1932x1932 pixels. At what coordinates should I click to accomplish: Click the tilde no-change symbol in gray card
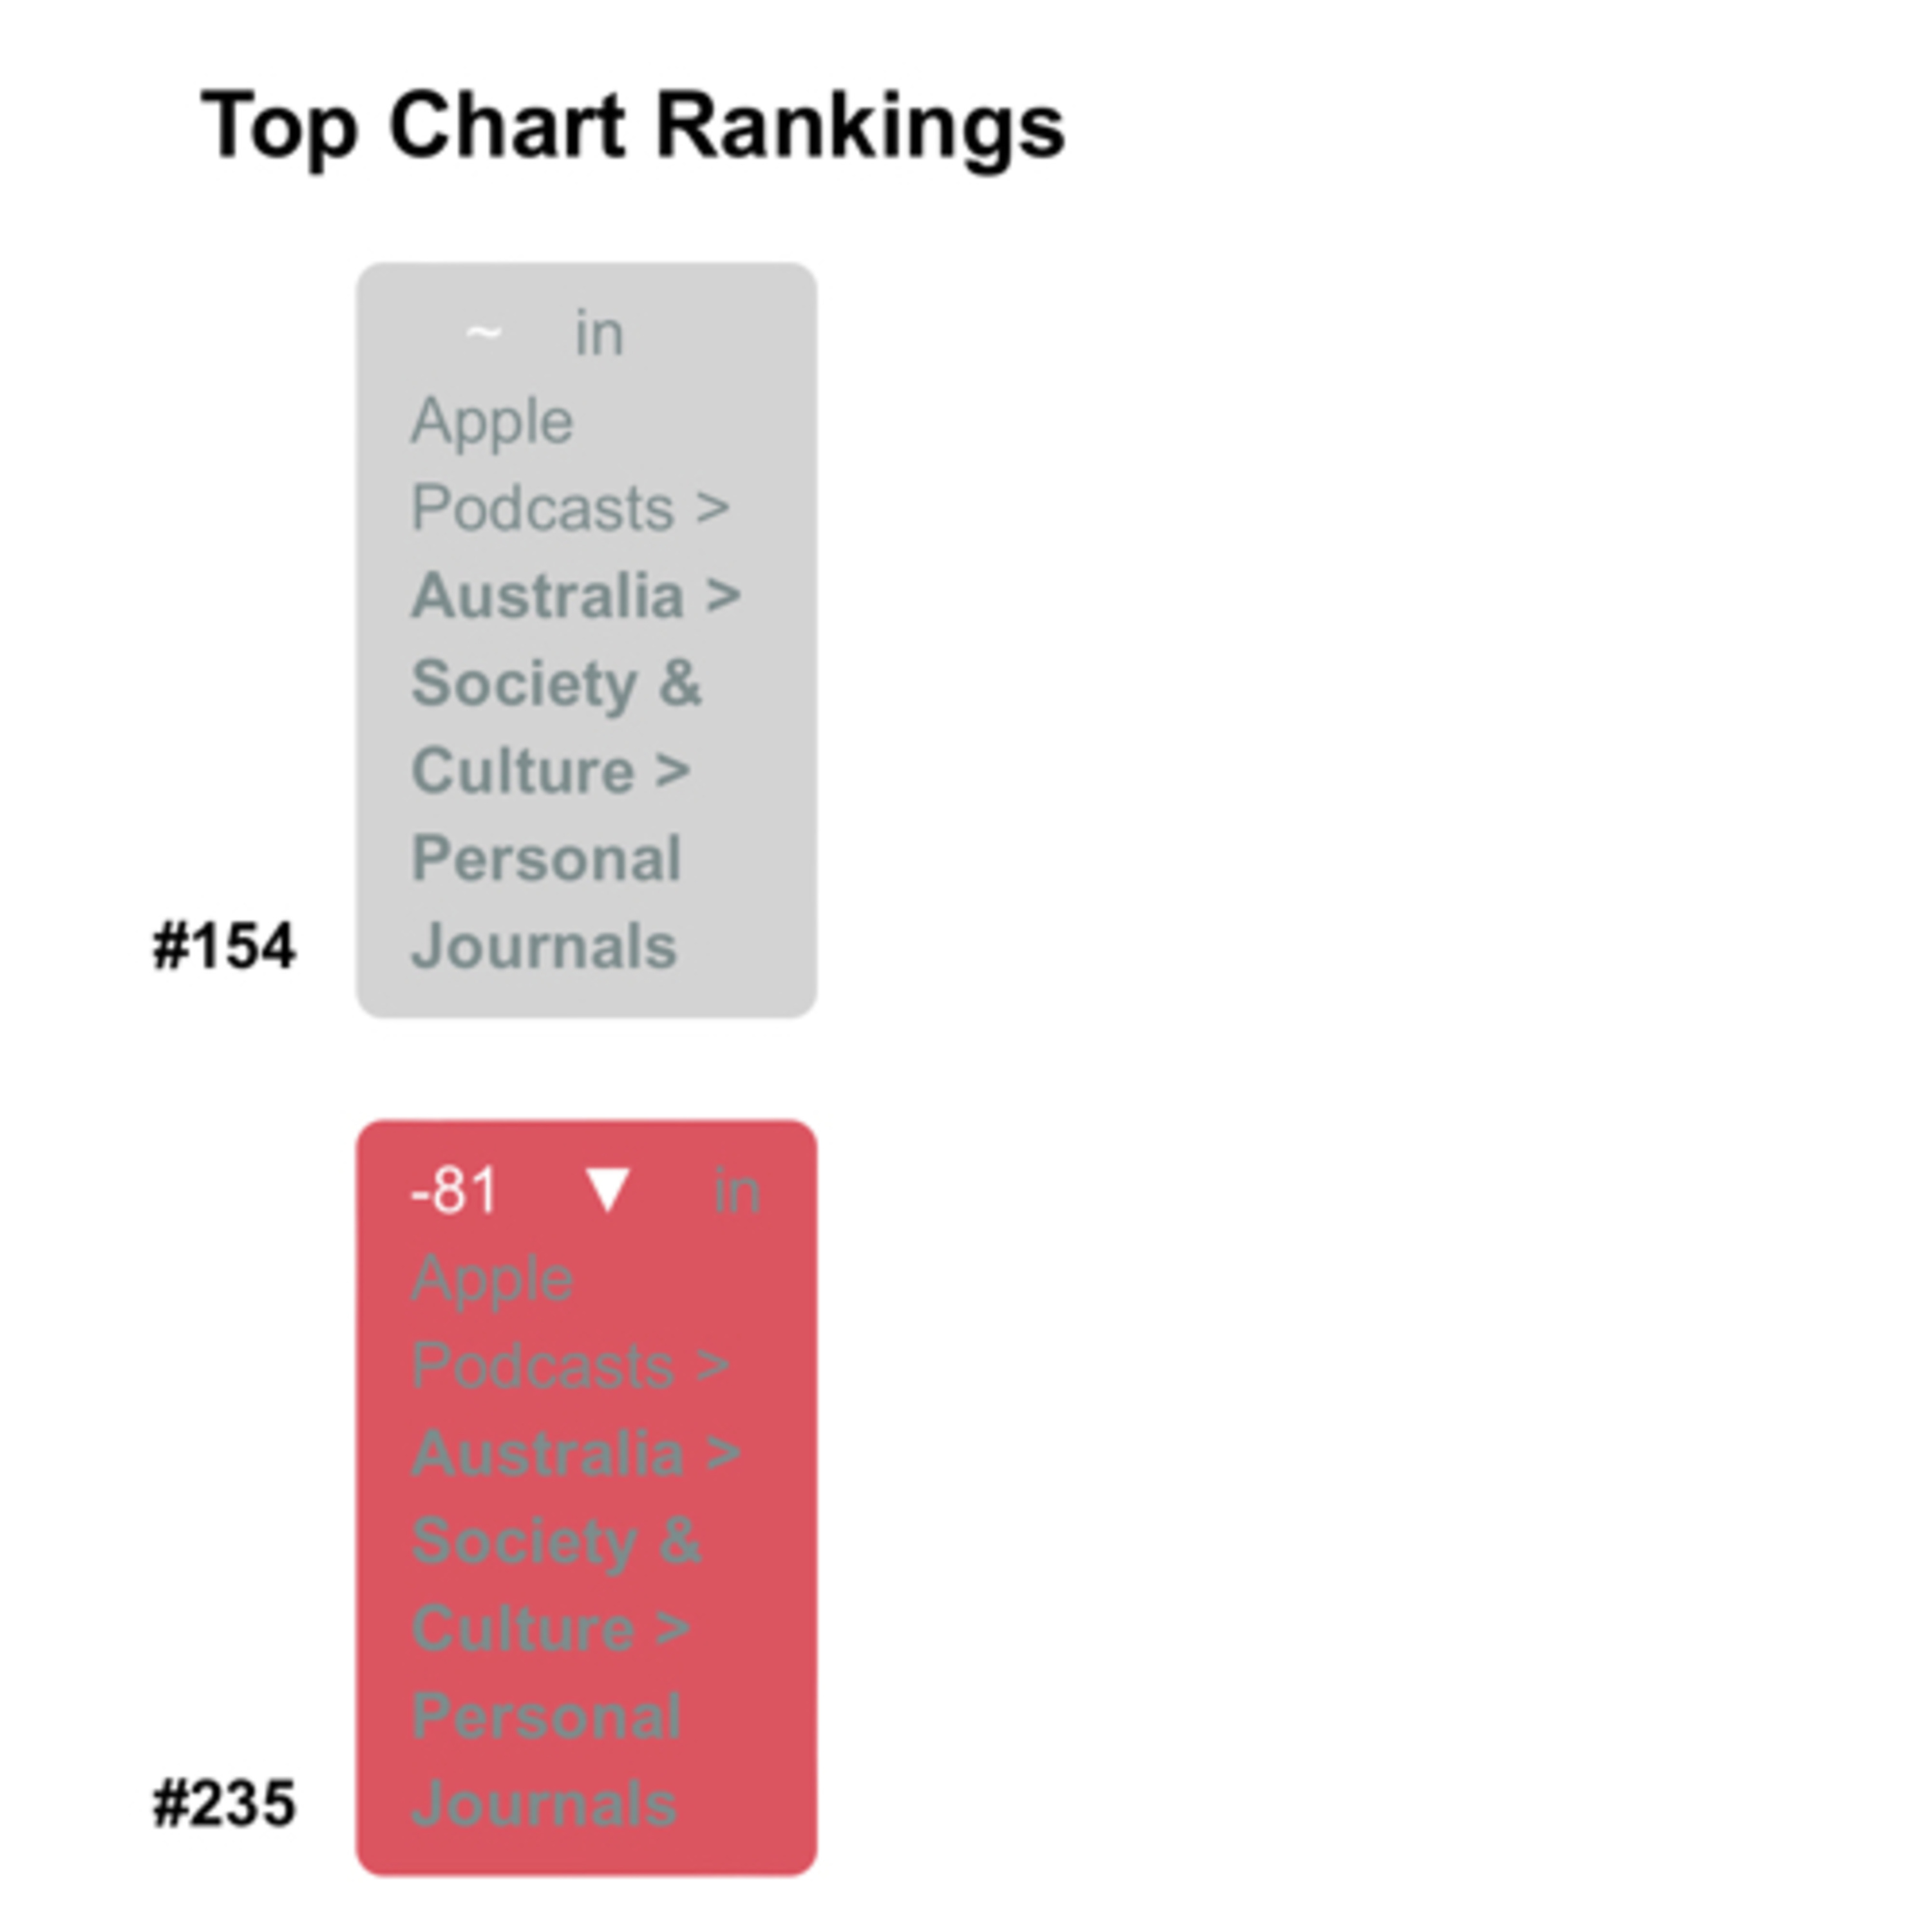click(483, 334)
